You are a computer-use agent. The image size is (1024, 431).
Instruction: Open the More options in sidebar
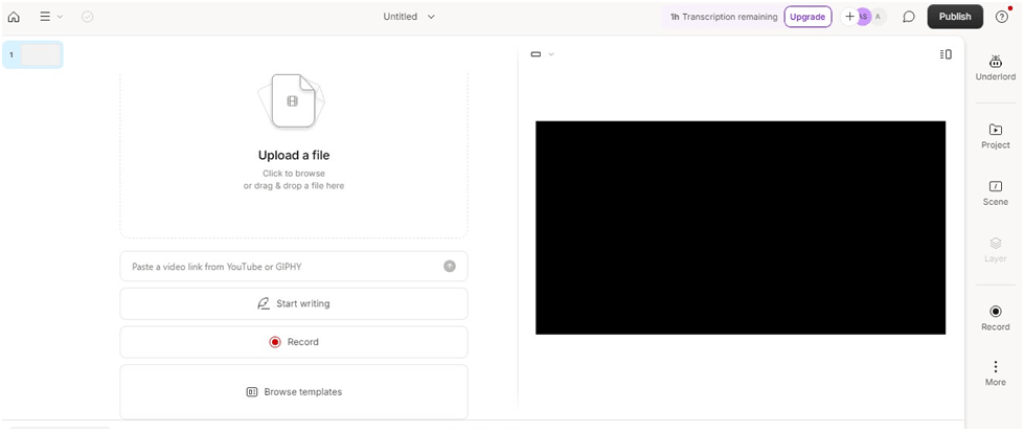pos(995,373)
